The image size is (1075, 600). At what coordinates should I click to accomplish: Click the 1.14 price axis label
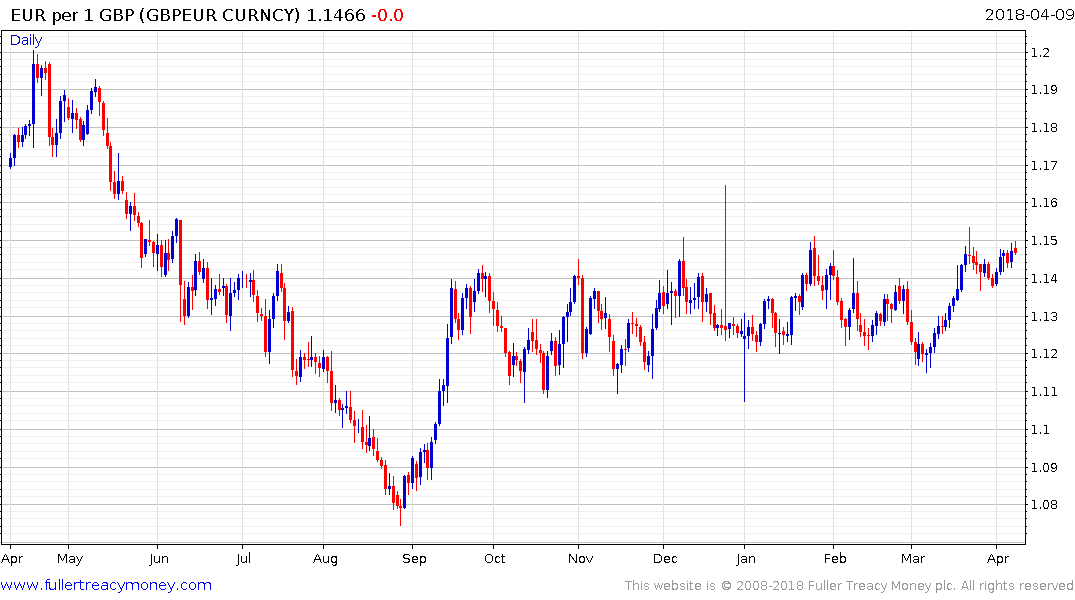pos(1044,278)
